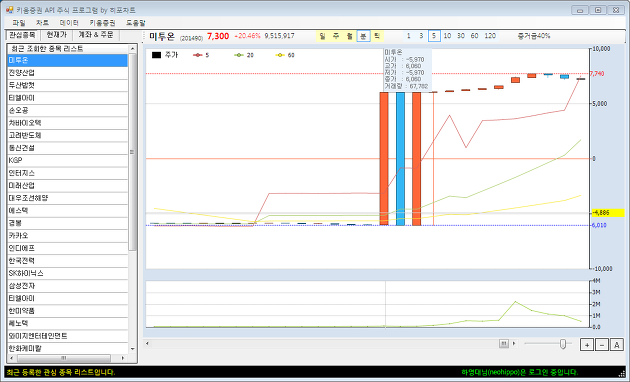Click the chart horizontal scrollbar right arrow

pos(514,343)
